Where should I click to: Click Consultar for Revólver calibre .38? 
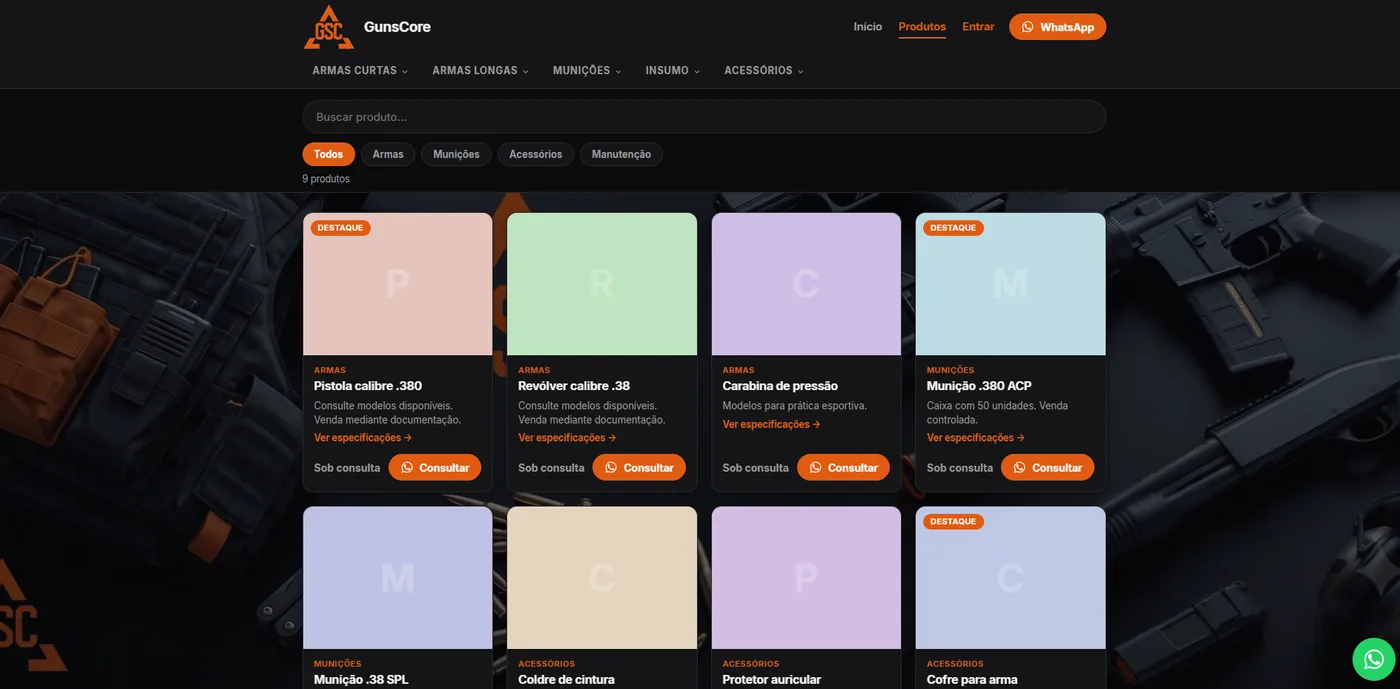639,467
